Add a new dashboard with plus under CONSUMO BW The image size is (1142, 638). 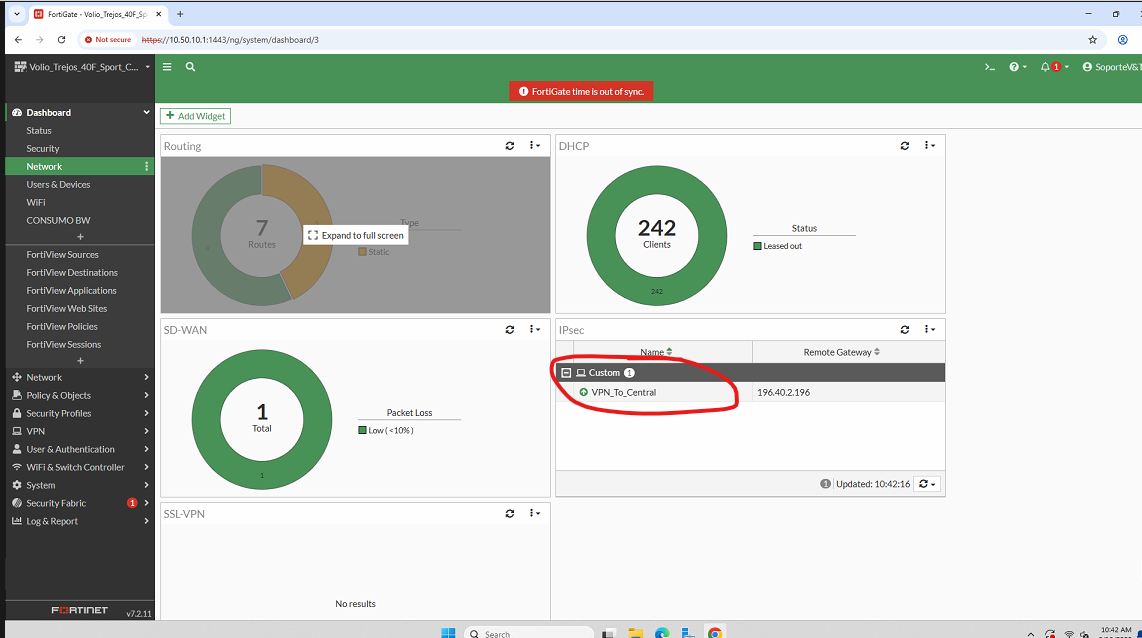[x=80, y=237]
